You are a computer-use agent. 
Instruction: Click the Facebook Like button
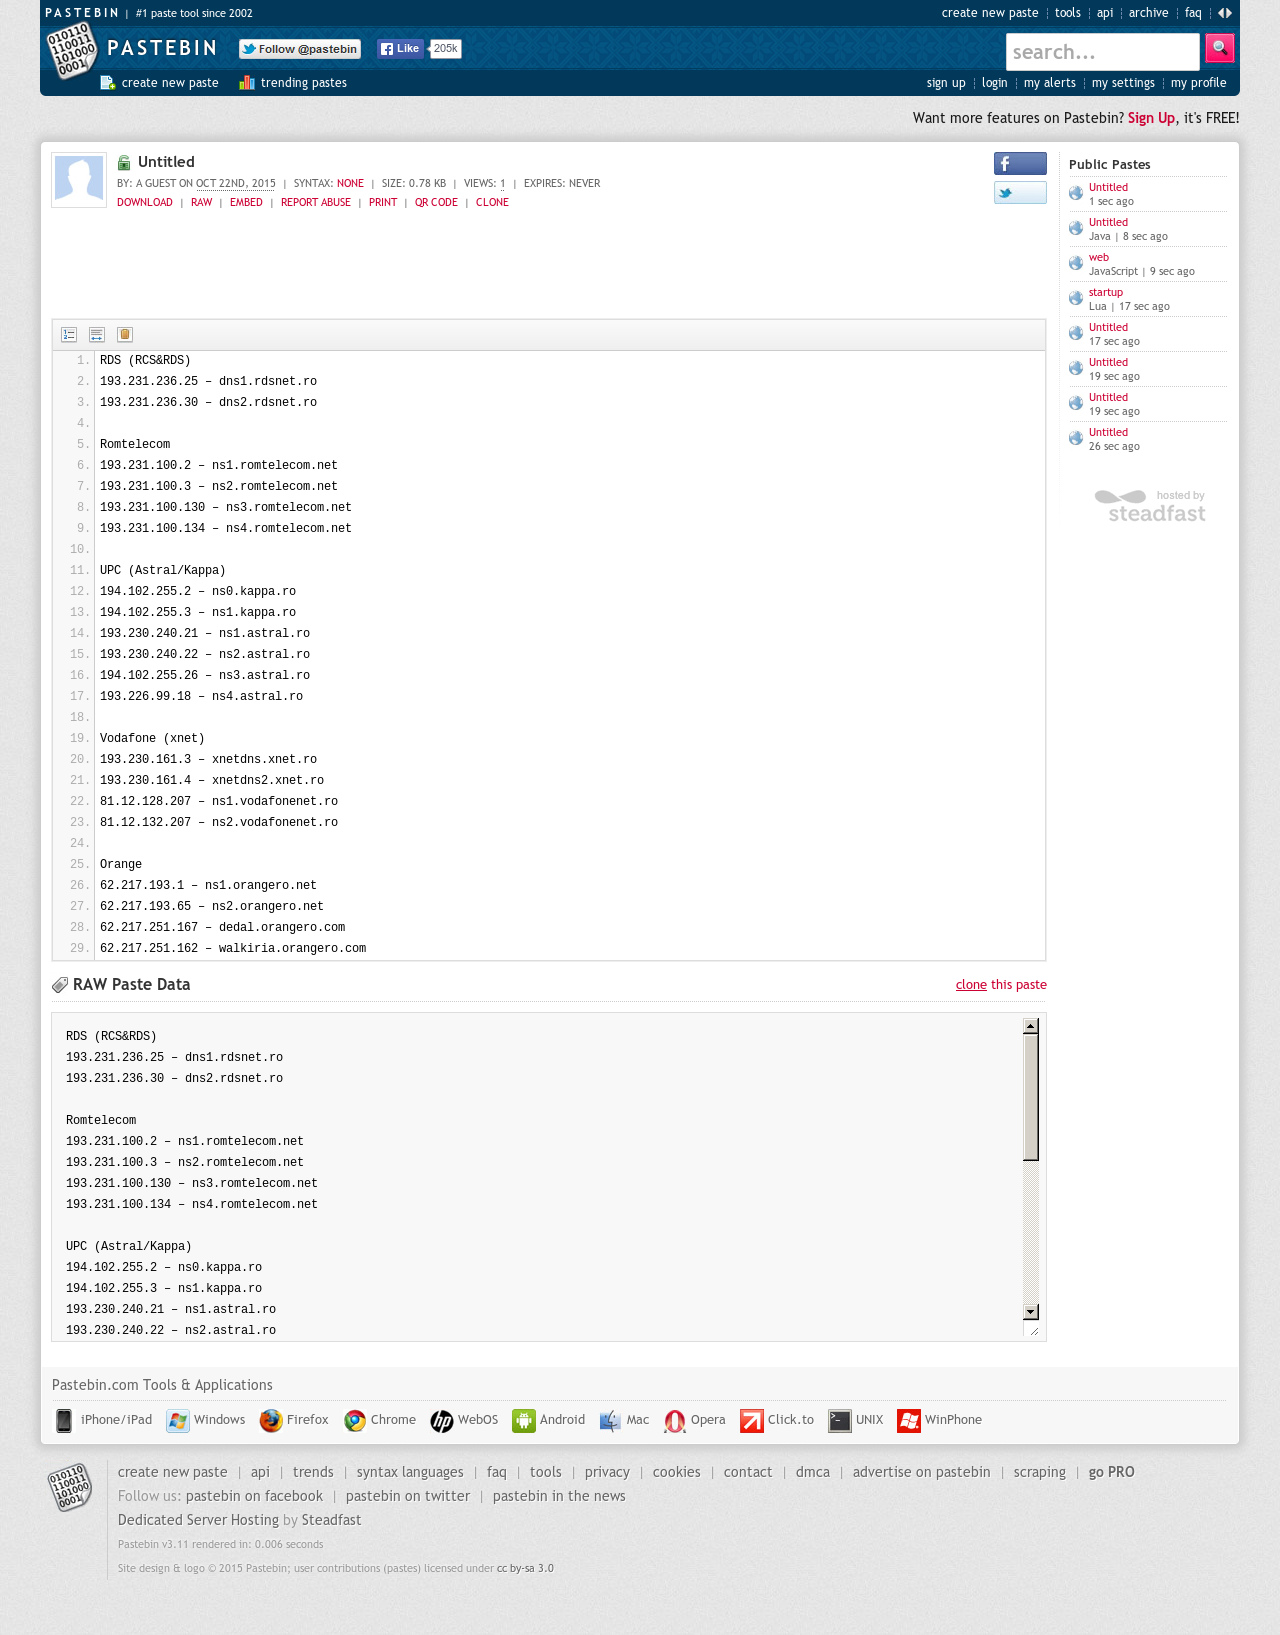[401, 49]
